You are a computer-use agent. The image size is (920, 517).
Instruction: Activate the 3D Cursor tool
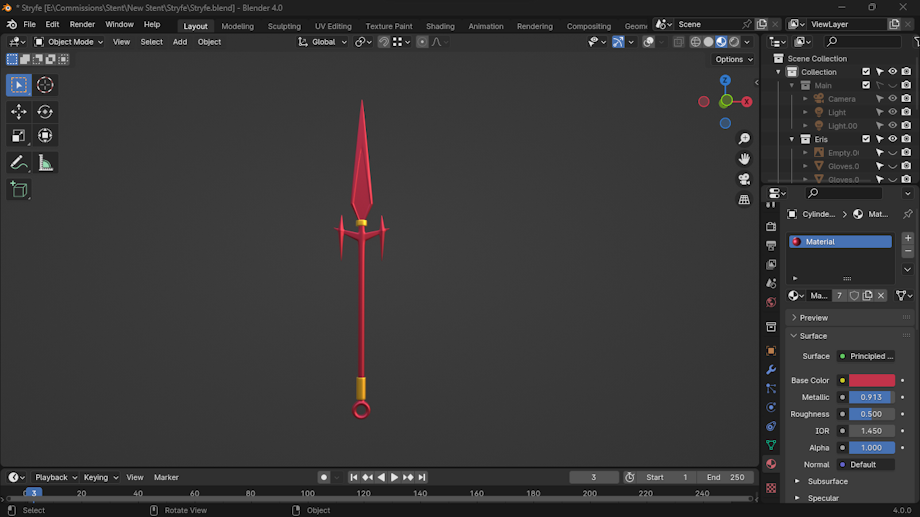click(45, 85)
